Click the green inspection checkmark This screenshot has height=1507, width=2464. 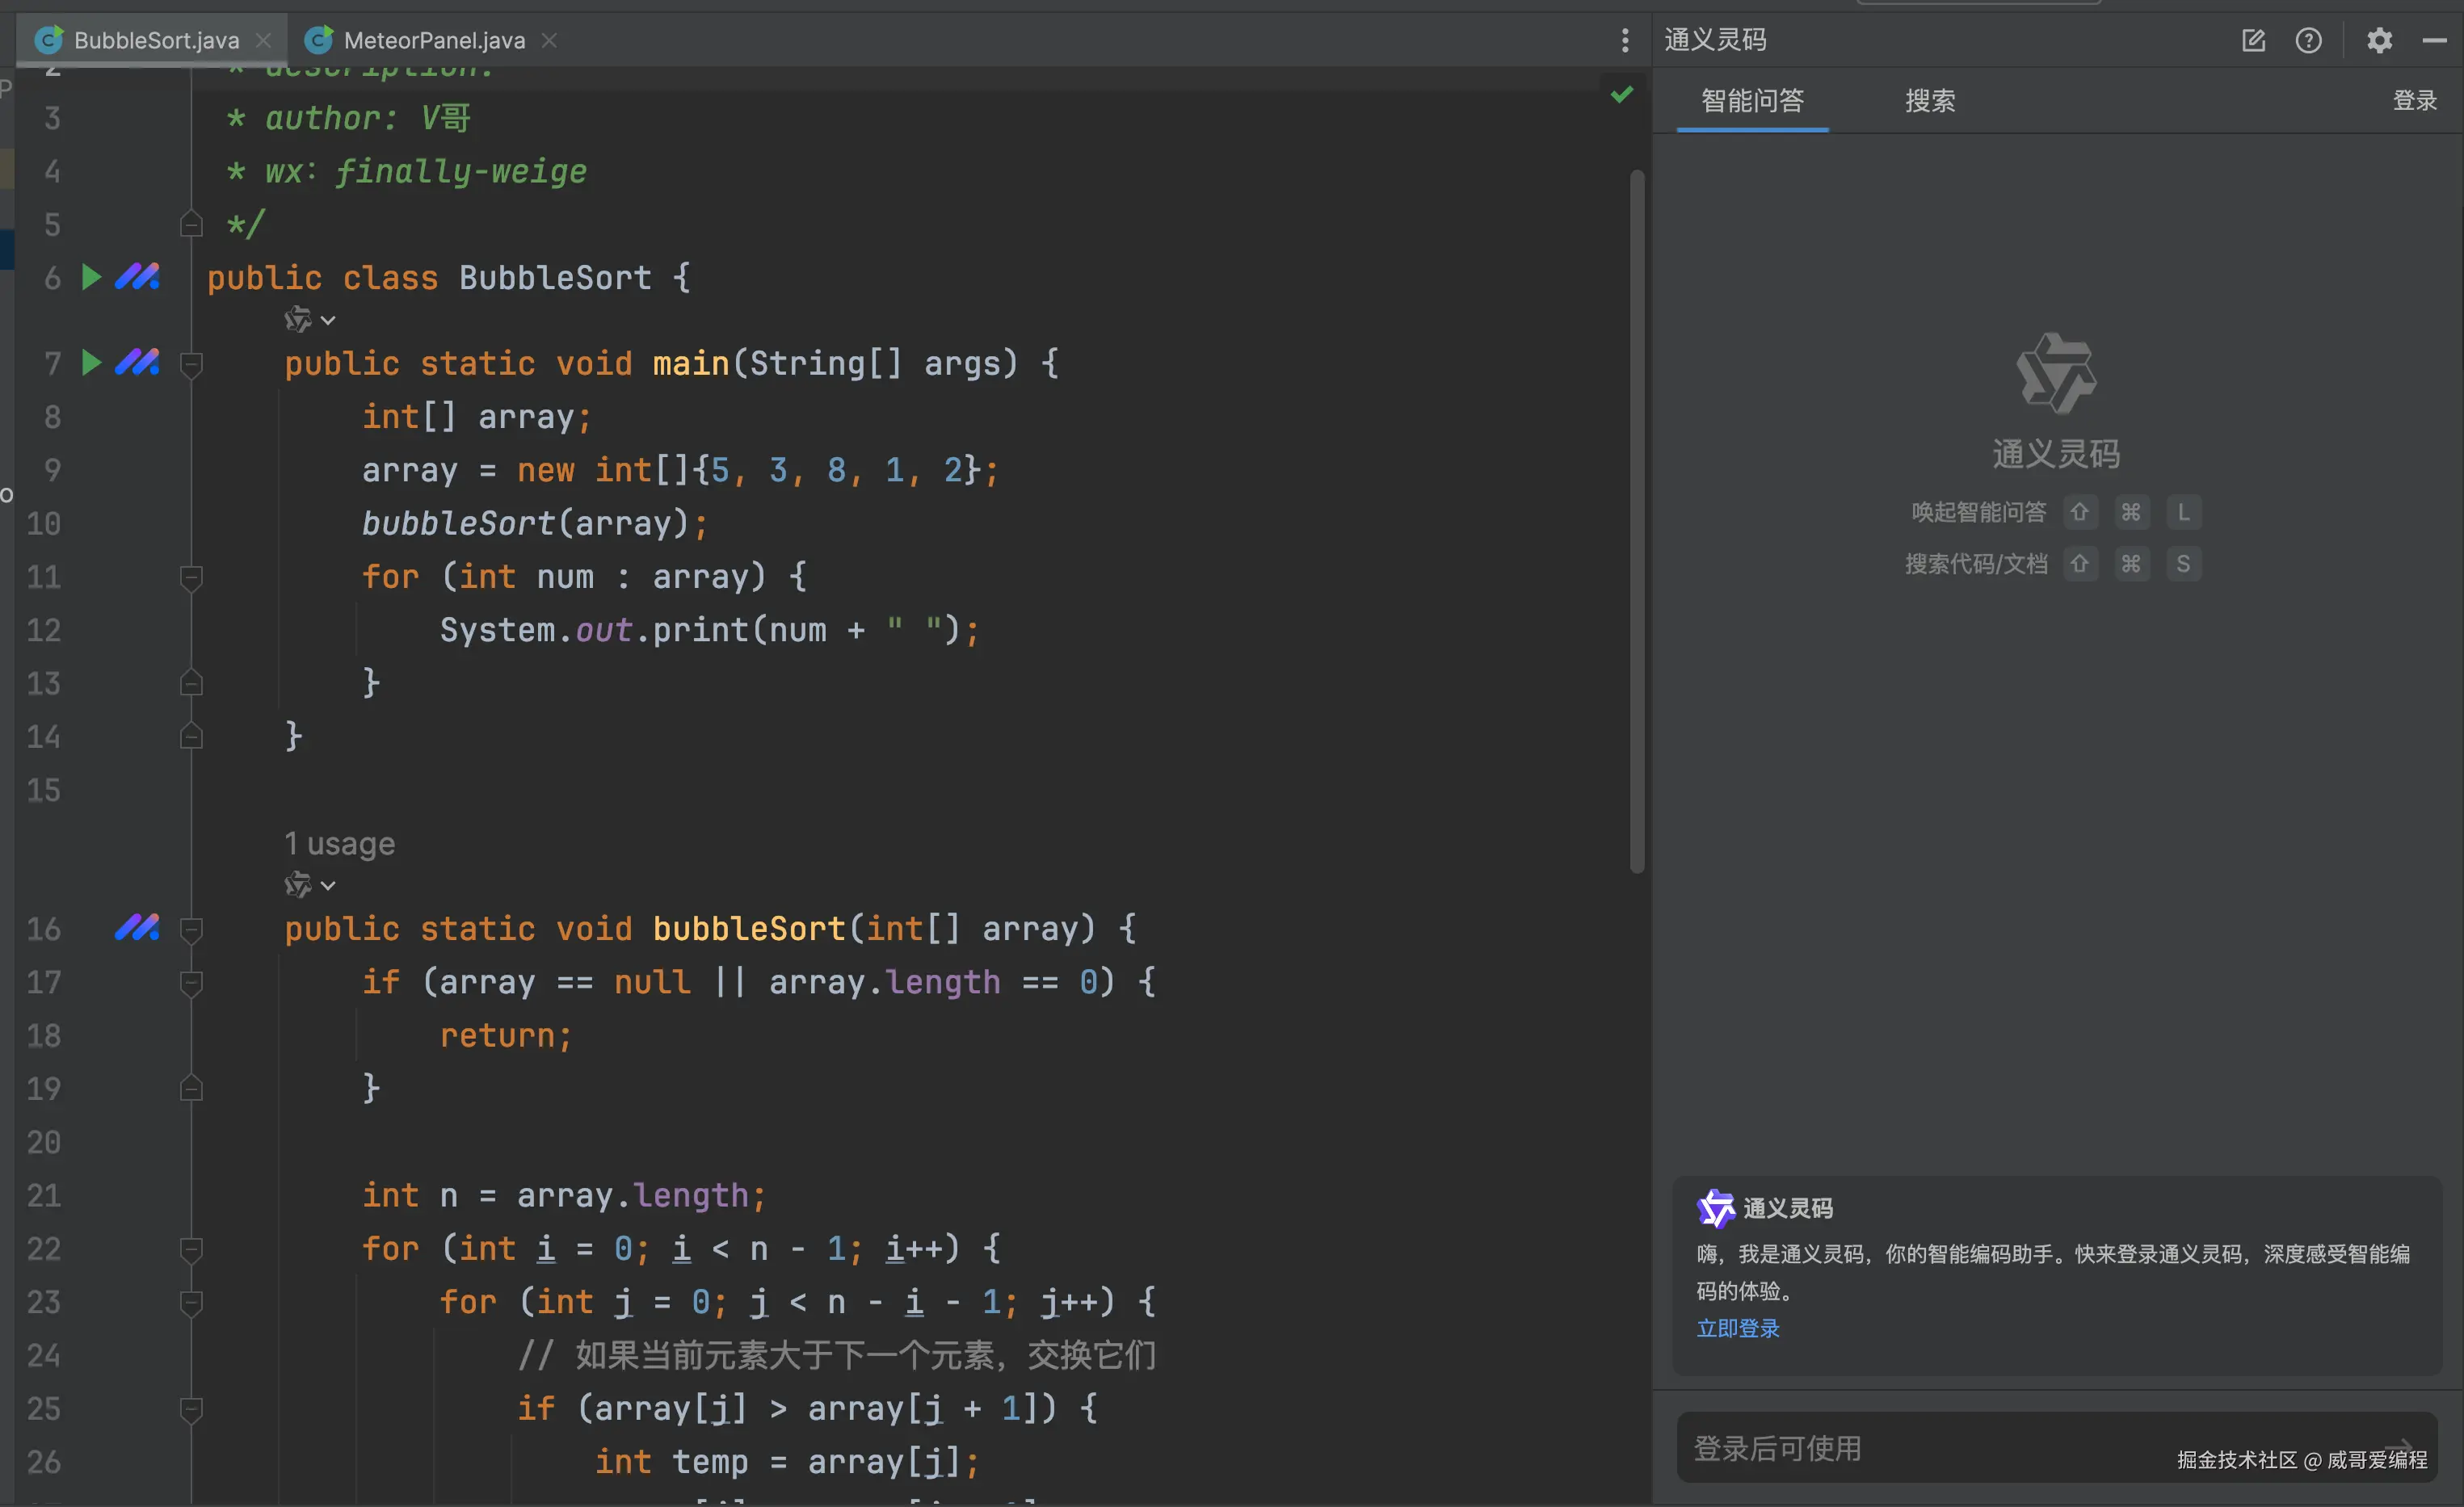click(1622, 94)
